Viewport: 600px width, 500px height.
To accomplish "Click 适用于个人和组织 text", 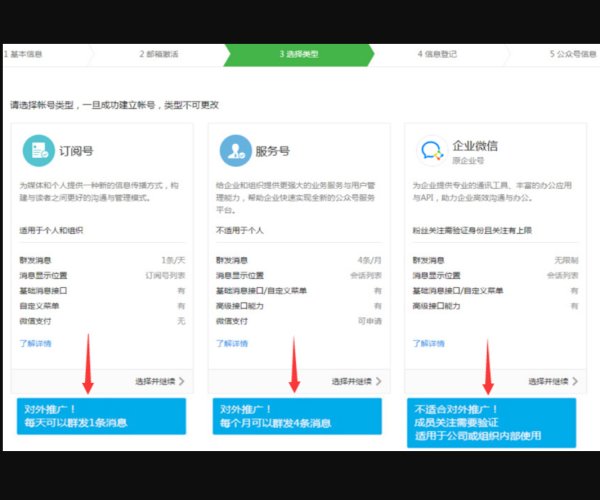I will pyautogui.click(x=51, y=230).
